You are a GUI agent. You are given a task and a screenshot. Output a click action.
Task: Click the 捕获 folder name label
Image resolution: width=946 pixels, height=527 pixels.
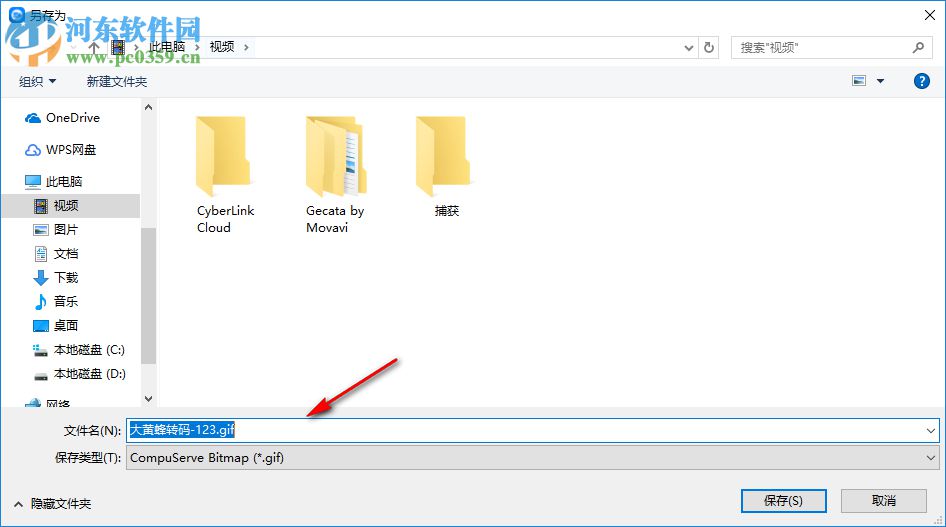pyautogui.click(x=447, y=210)
